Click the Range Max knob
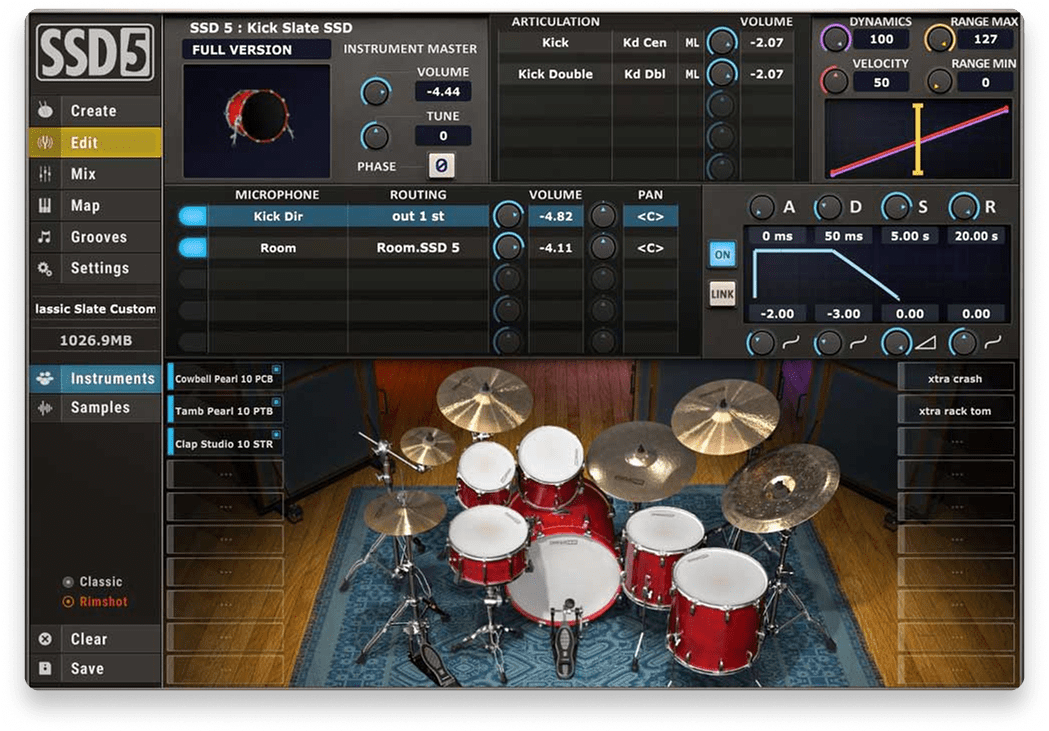Viewport: 1049px width, 731px height. click(938, 39)
